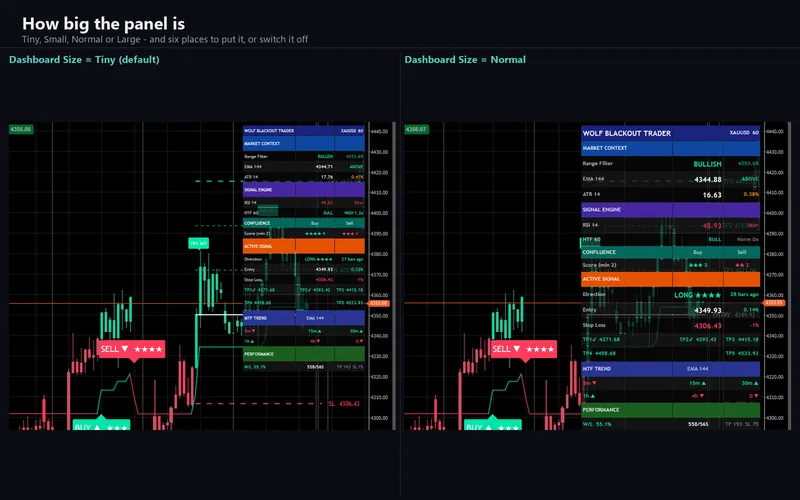This screenshot has width=800, height=500.
Task: Click '28 bars ago' in Normal panel
Action: click(744, 294)
